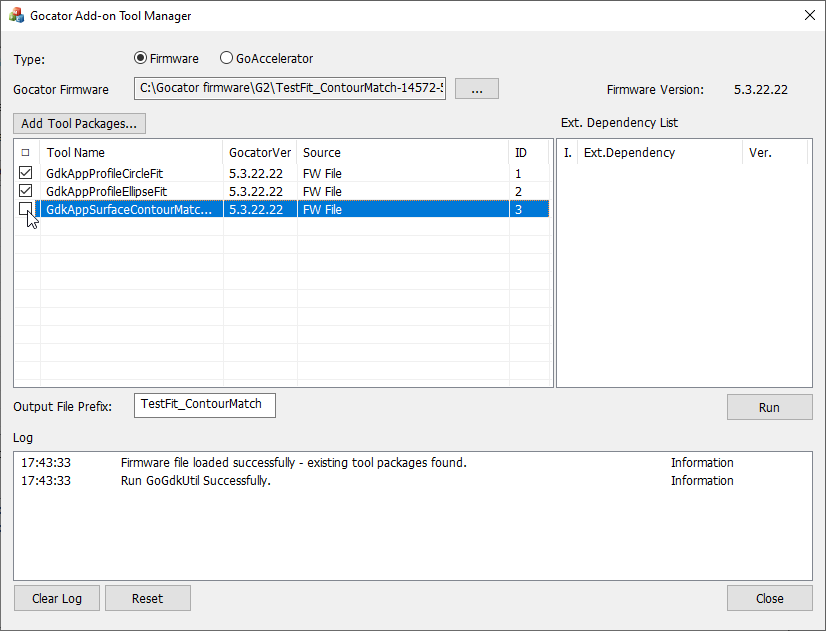
Task: Click ID 1 in the GdkAppProfileCircleFit row
Action: pyautogui.click(x=518, y=173)
